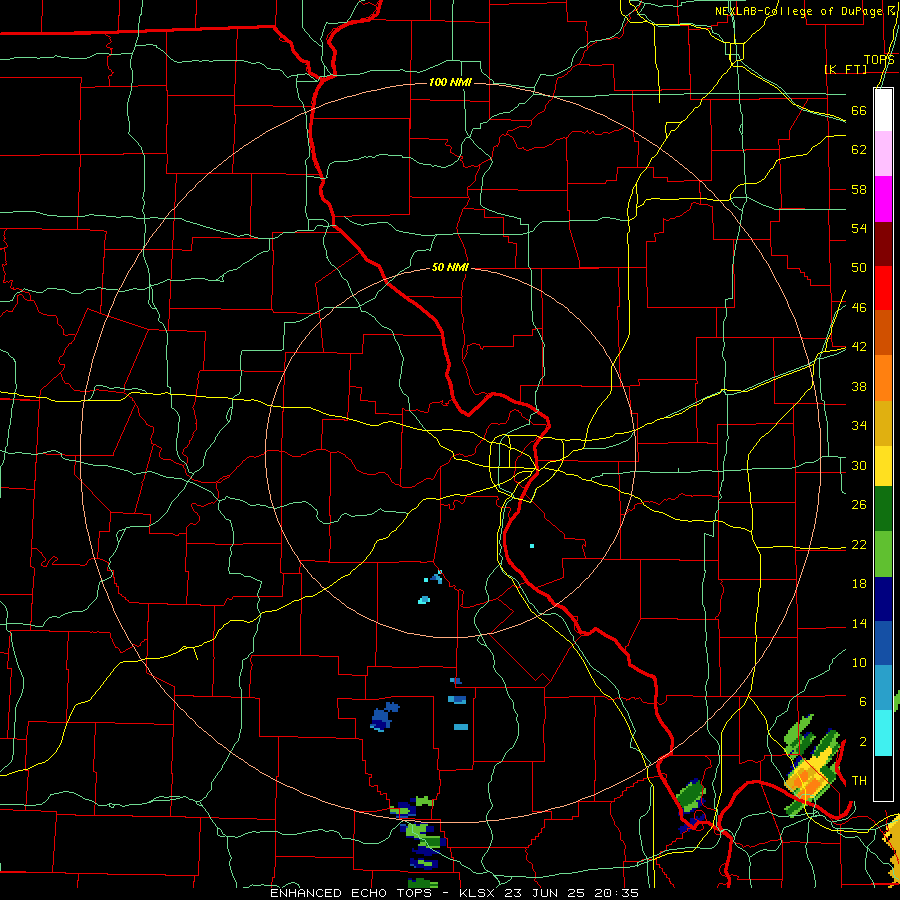Click the "42" legend value
The width and height of the screenshot is (900, 900).
pyautogui.click(x=859, y=347)
